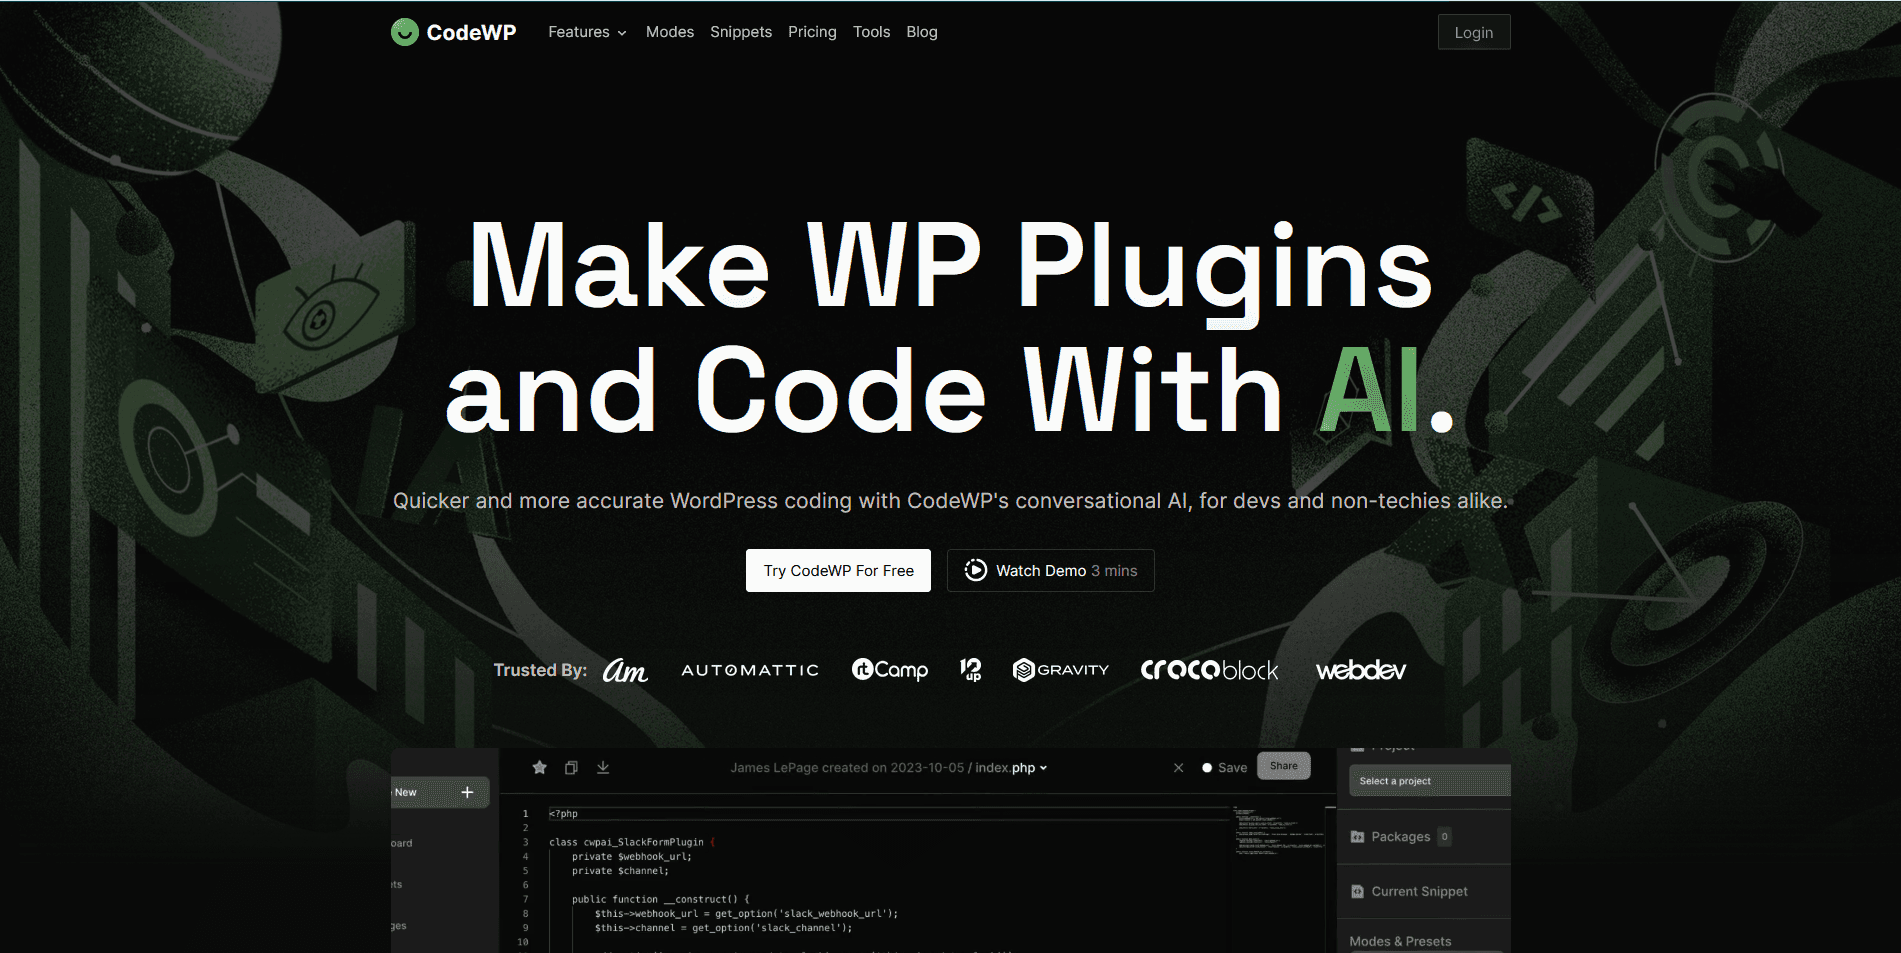Viewport: 1901px width, 953px height.
Task: Click the download icon in editor toolbar
Action: point(603,768)
